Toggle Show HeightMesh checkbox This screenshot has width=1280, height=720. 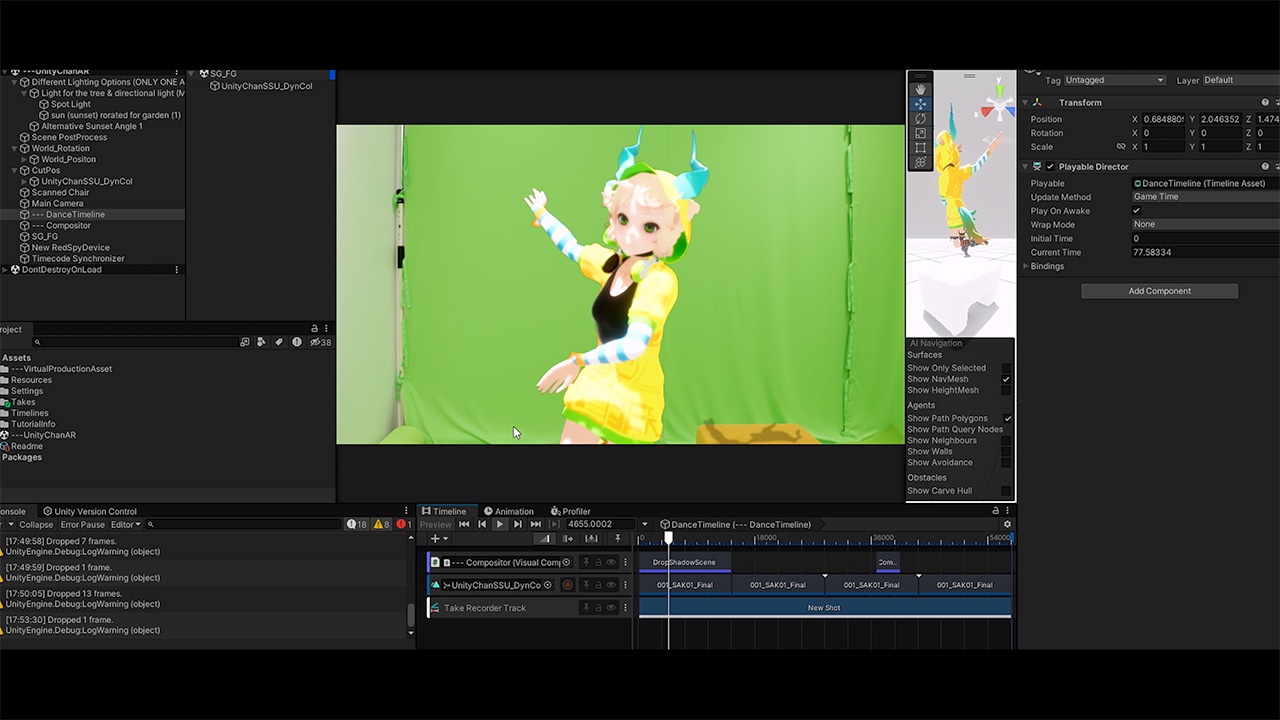click(1006, 390)
